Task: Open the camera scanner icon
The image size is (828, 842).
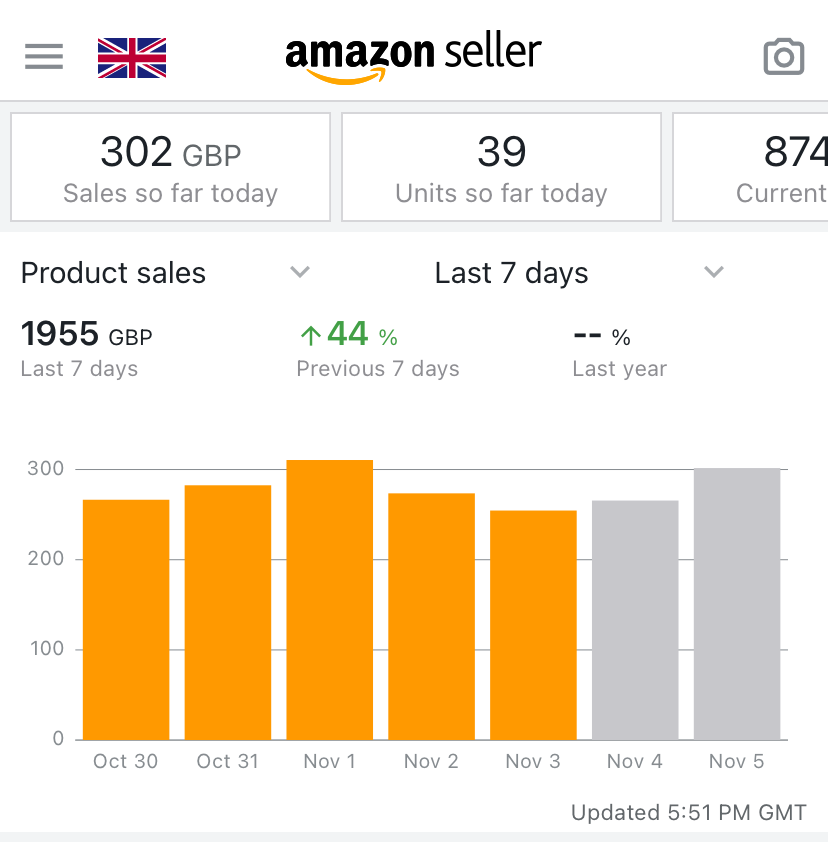Action: pos(783,56)
